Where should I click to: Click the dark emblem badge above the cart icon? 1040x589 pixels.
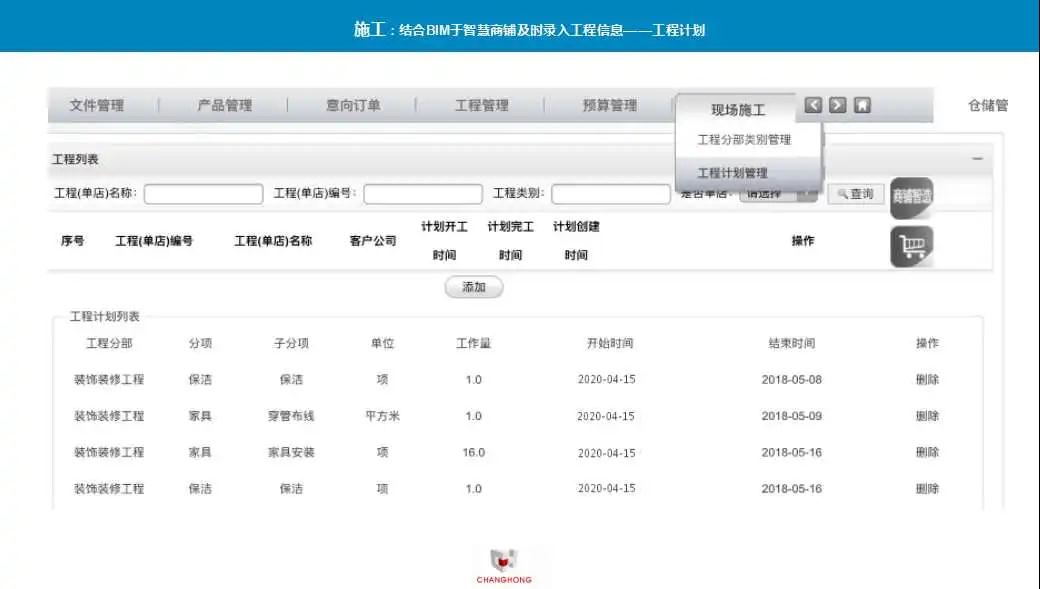[x=914, y=197]
